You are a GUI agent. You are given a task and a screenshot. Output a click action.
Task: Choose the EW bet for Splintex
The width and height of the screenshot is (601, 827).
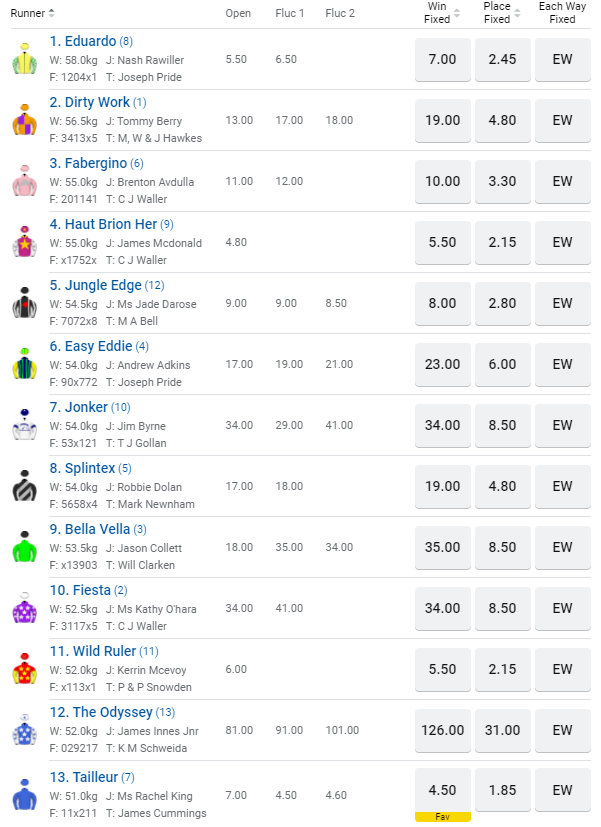point(562,487)
